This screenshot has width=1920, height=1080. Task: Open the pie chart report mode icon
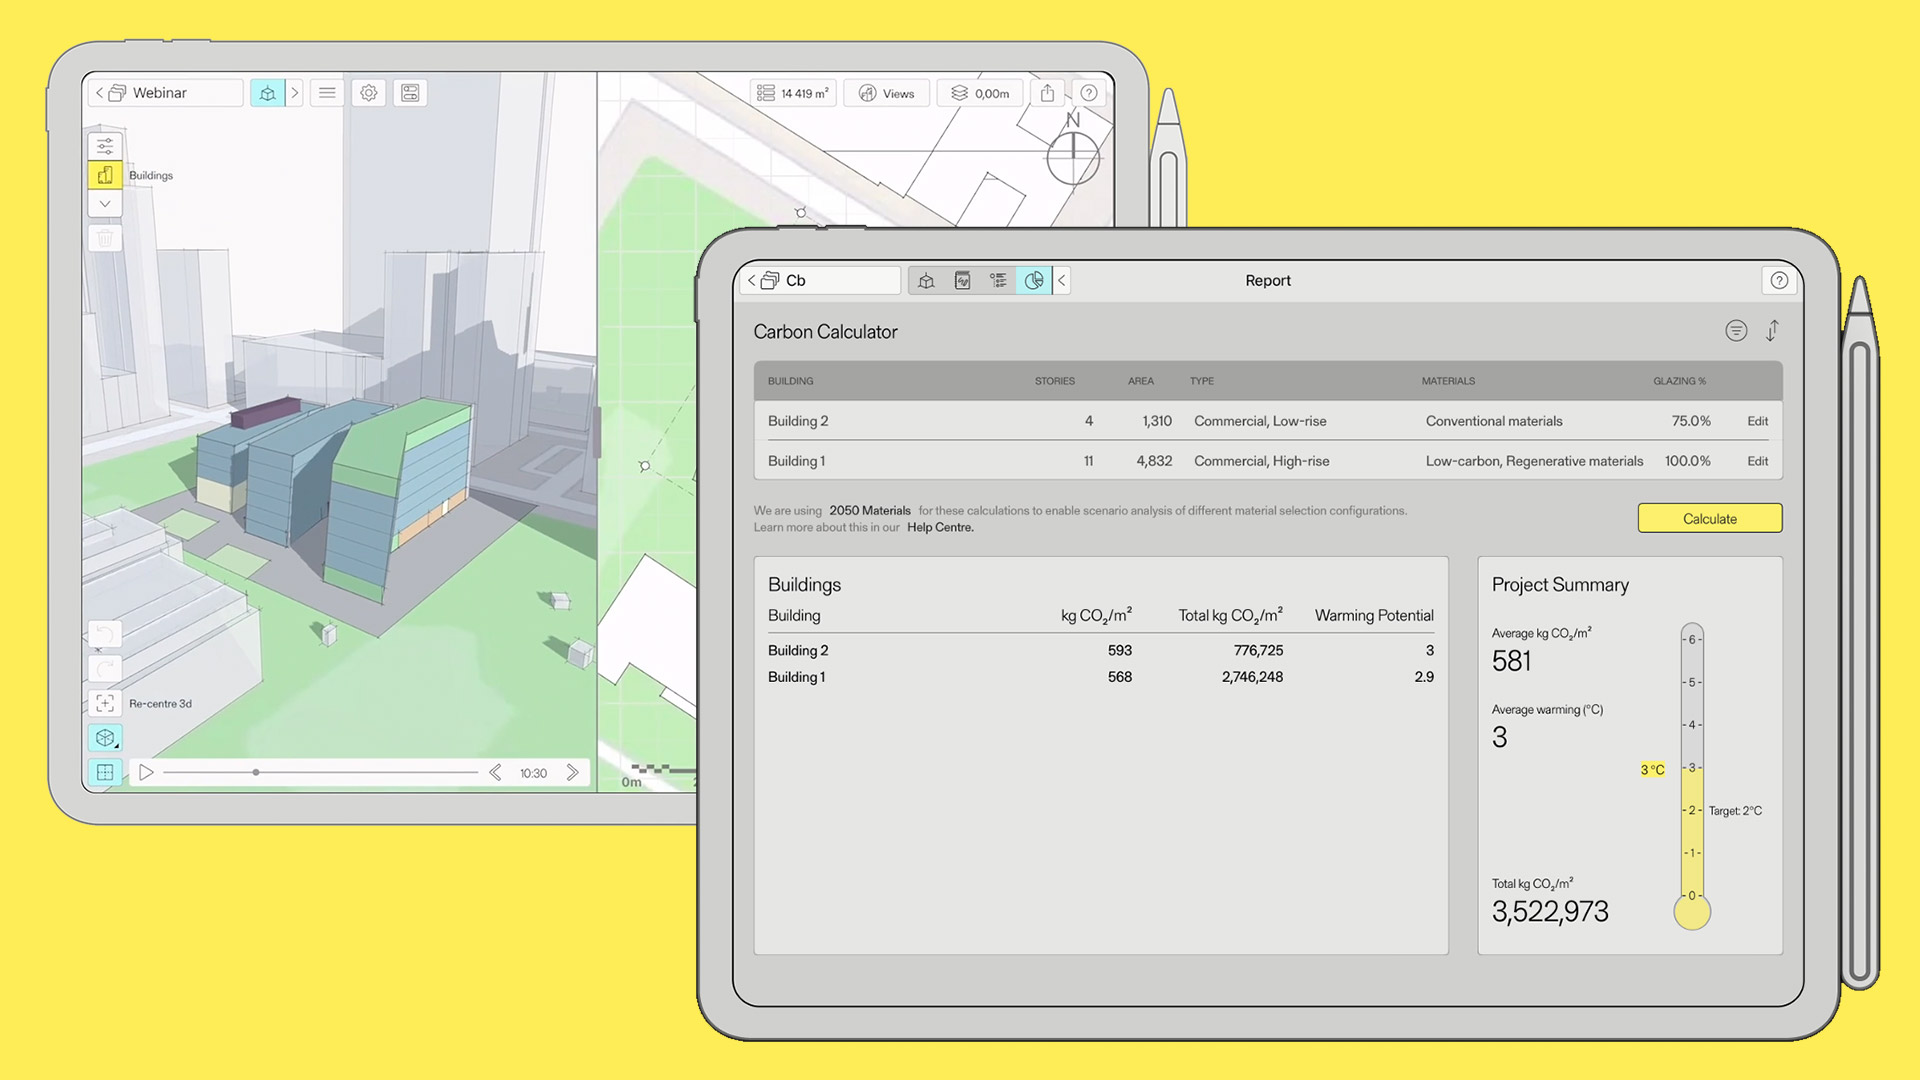pyautogui.click(x=1034, y=281)
